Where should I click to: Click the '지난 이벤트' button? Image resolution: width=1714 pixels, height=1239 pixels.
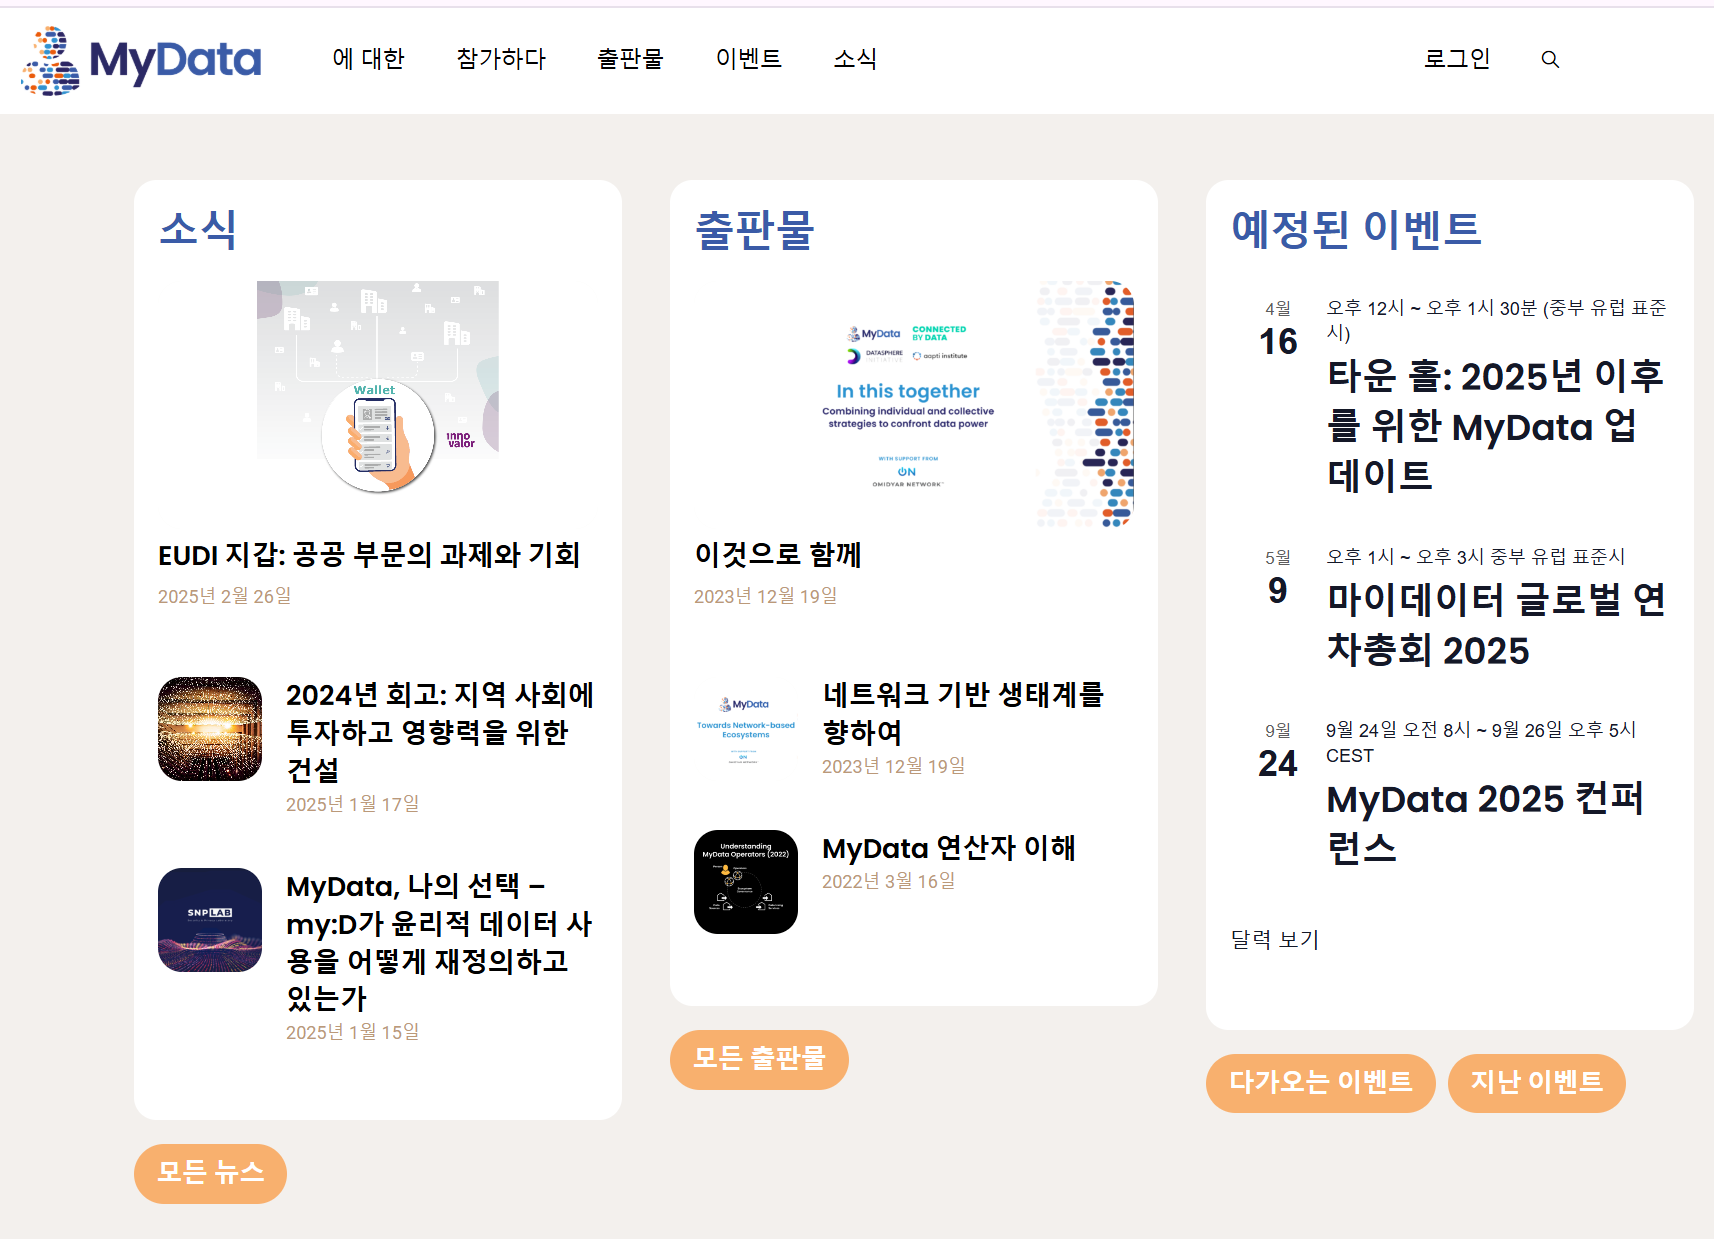(x=1536, y=1083)
